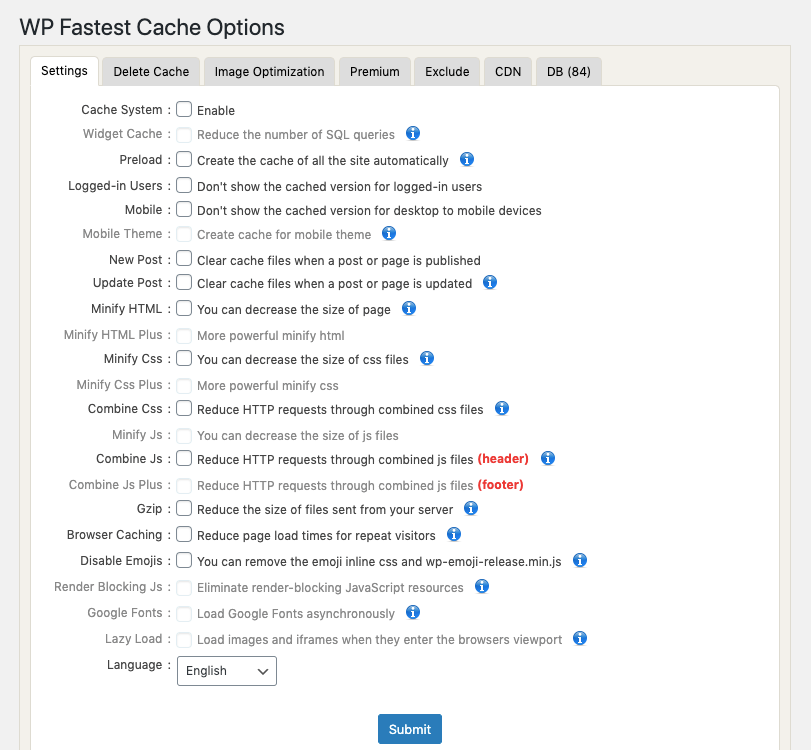Open the Exclude settings tab
Image resolution: width=811 pixels, height=750 pixels.
446,71
